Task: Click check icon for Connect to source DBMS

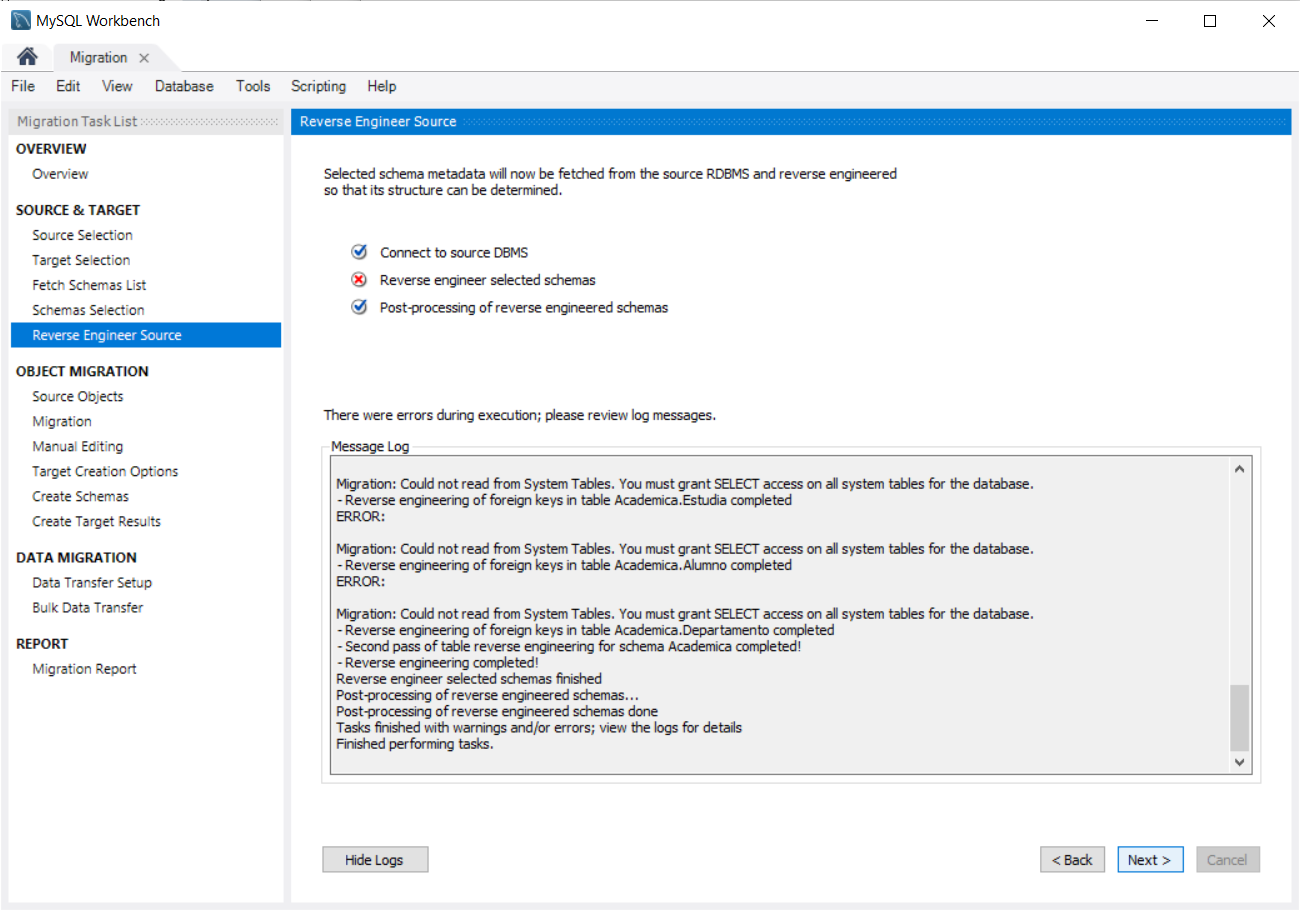Action: (360, 252)
